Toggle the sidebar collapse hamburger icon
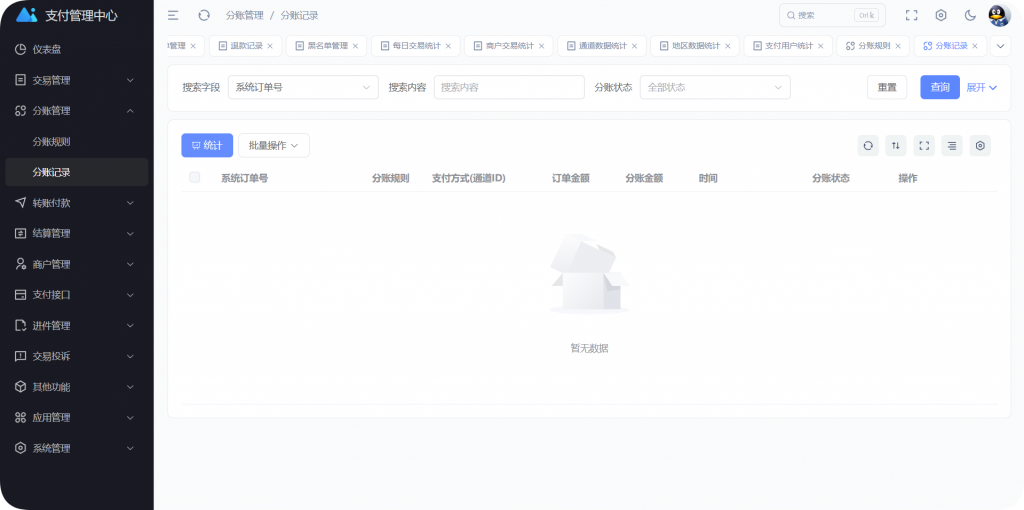 tap(173, 16)
